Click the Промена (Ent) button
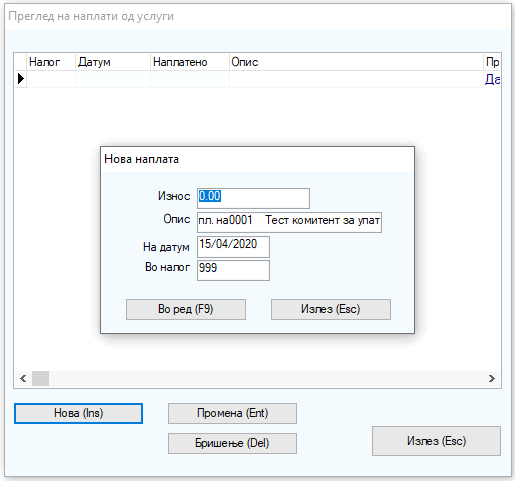Viewport: 515px width, 481px height. point(232,413)
